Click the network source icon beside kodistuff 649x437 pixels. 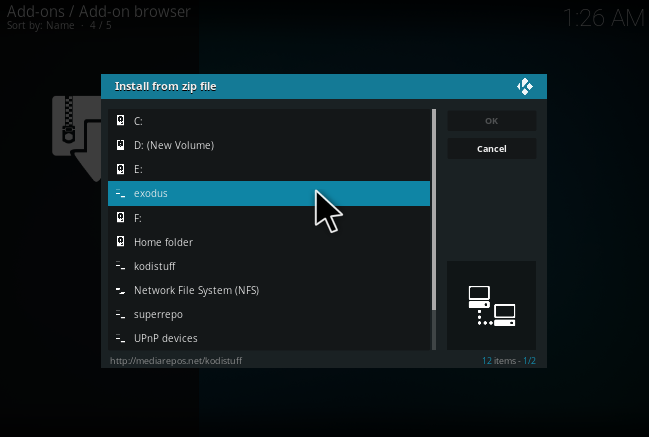pyautogui.click(x=120, y=266)
